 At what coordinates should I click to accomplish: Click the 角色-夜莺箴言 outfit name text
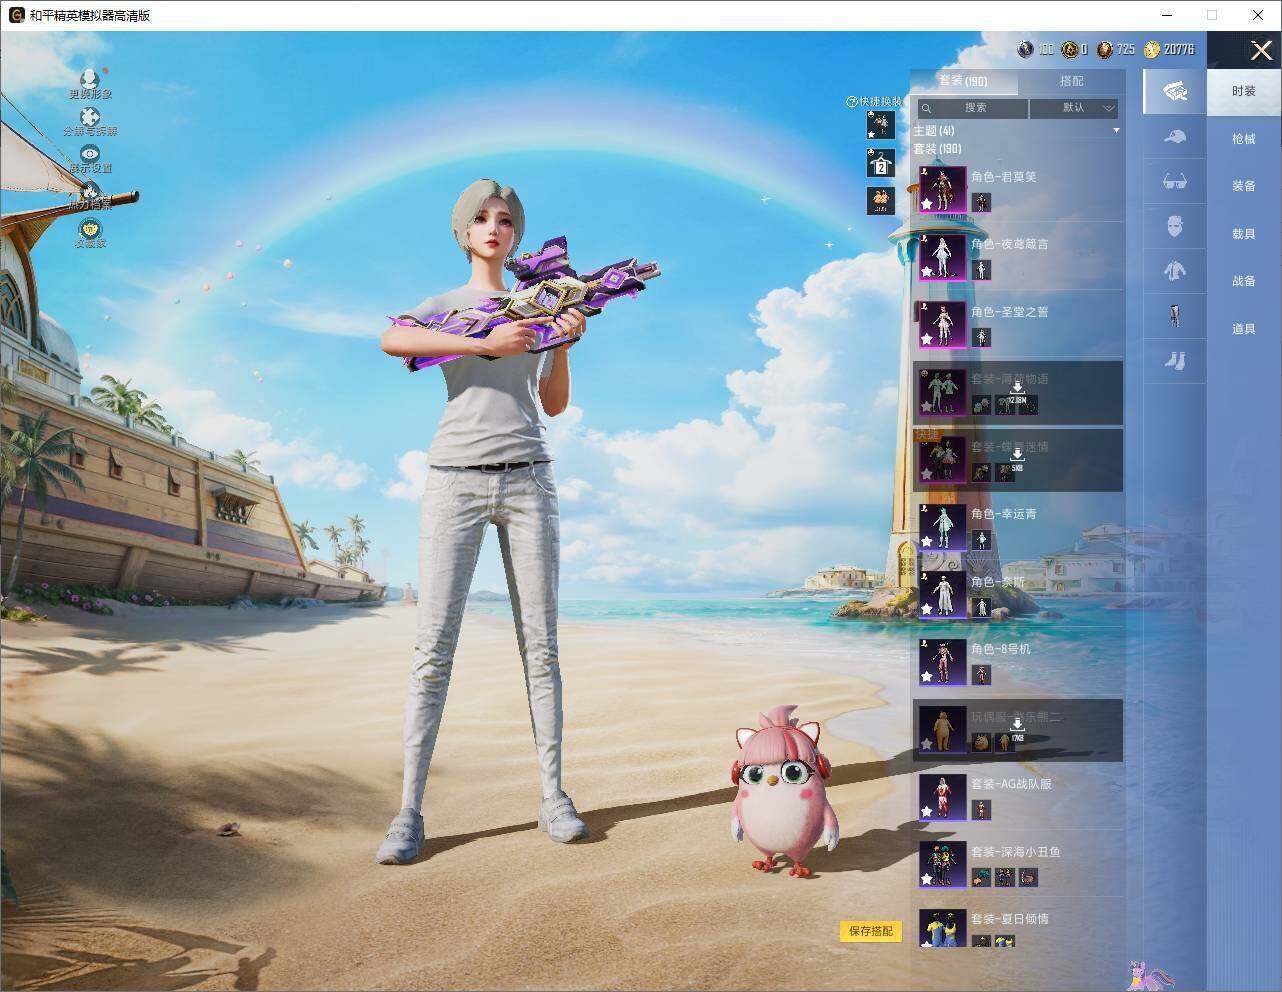1010,244
